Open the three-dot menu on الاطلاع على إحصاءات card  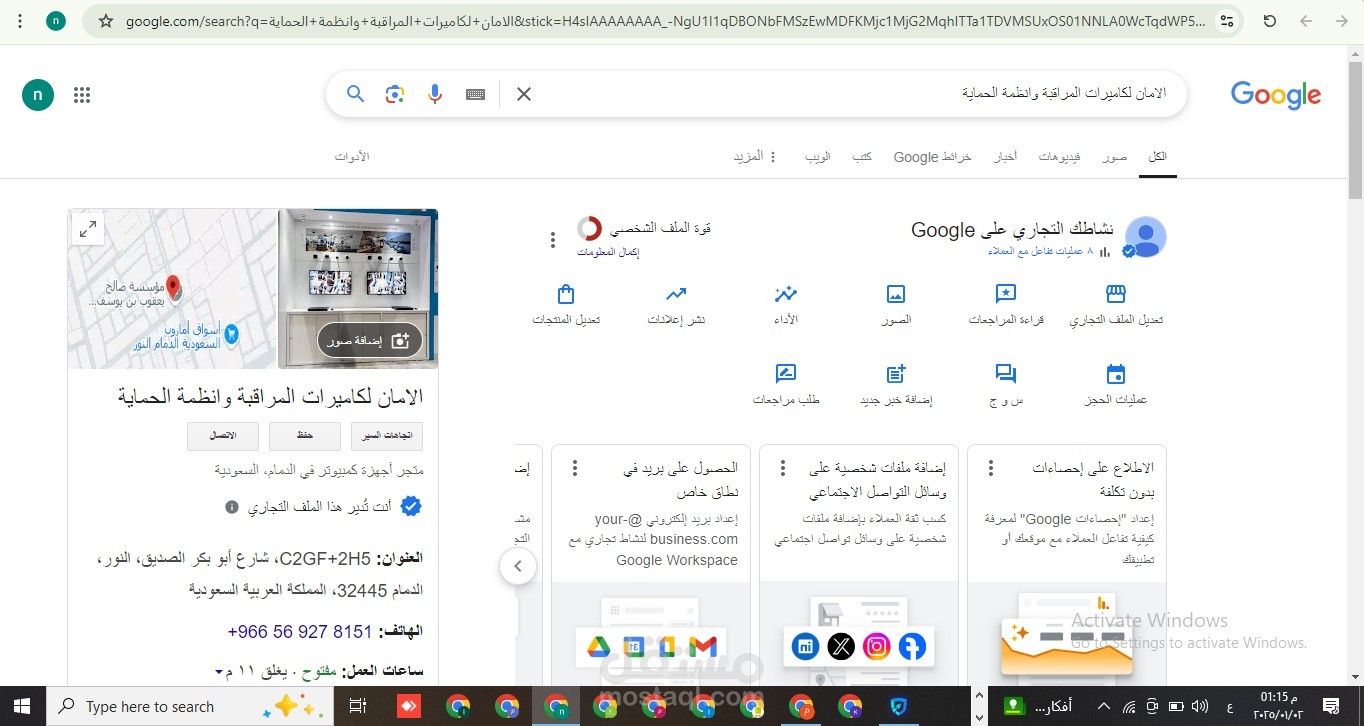tap(991, 468)
